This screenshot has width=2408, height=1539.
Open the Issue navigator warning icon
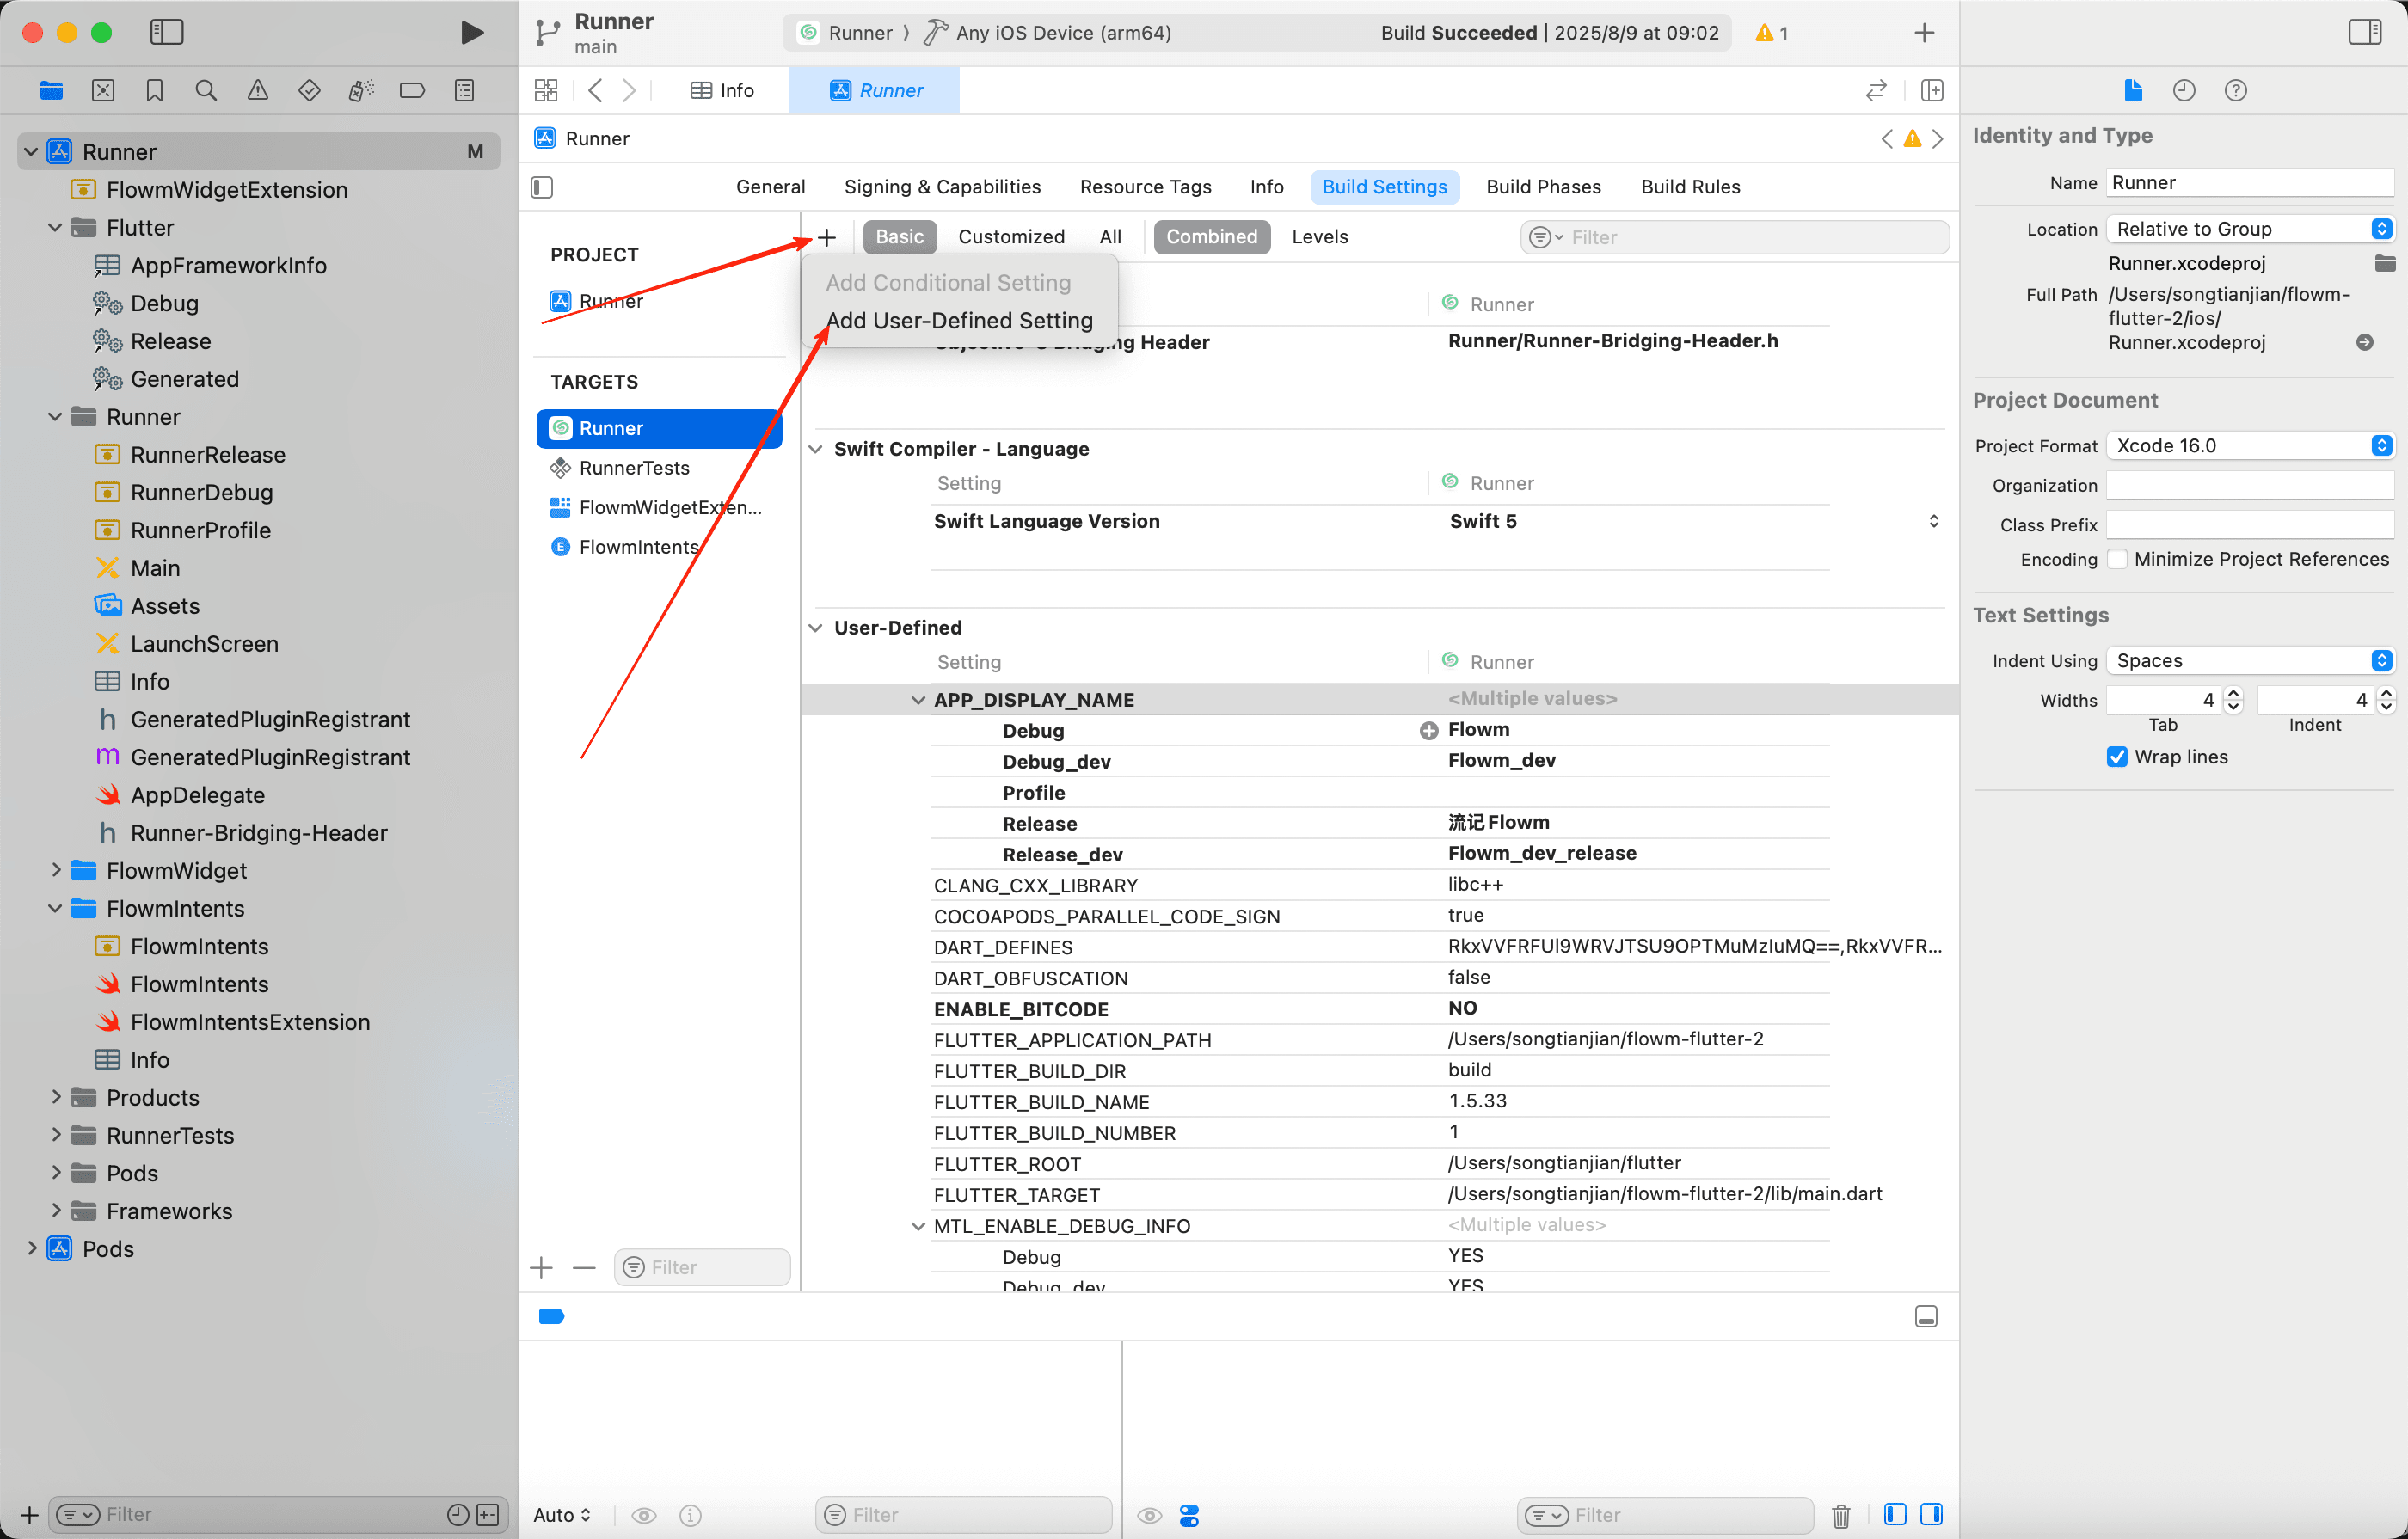257,90
